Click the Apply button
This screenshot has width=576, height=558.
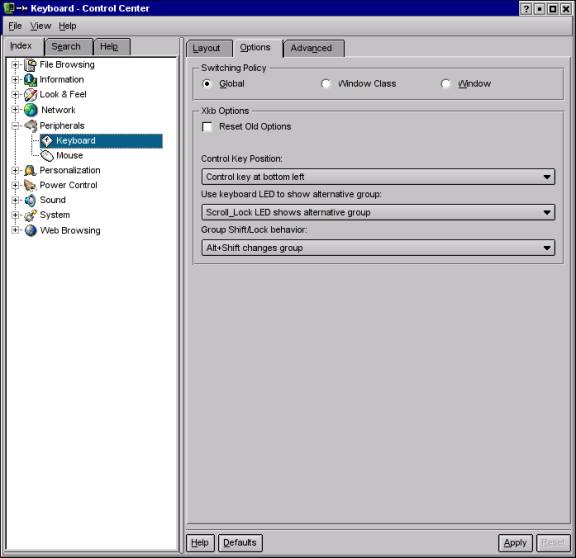[x=515, y=543]
